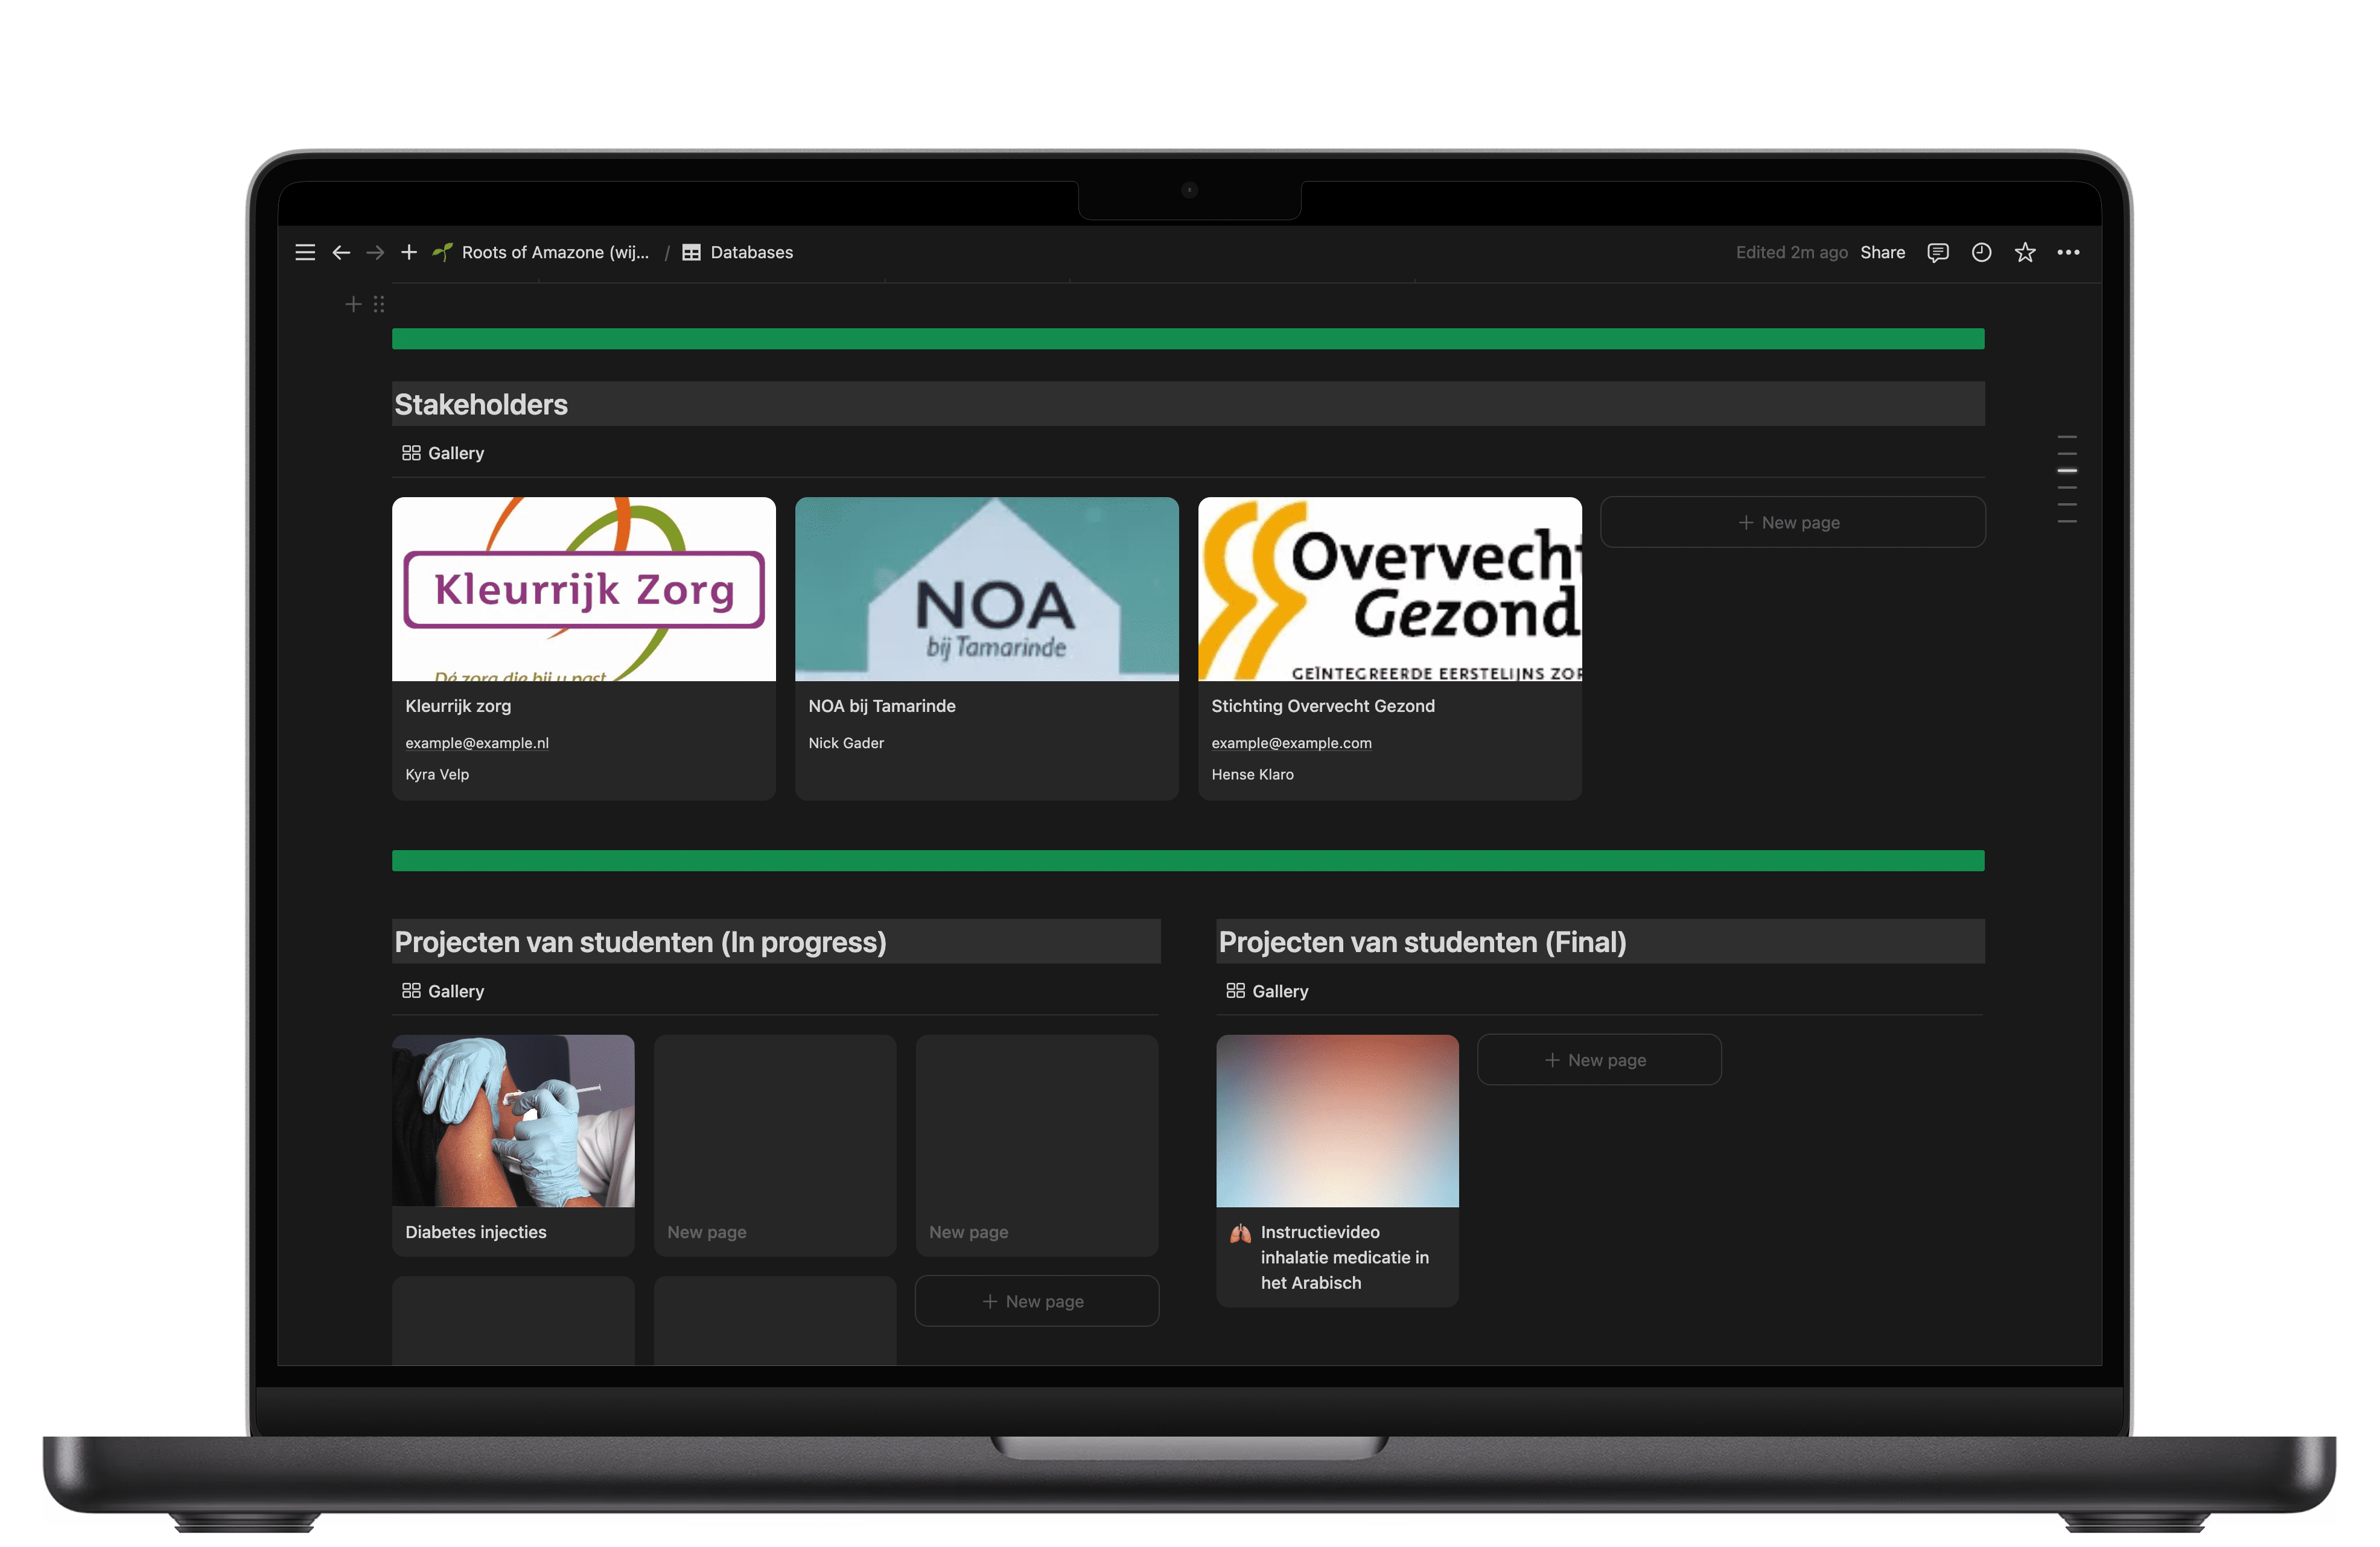The image size is (2380, 1547).
Task: Add New page in Stakeholders gallery
Action: coord(1792,522)
